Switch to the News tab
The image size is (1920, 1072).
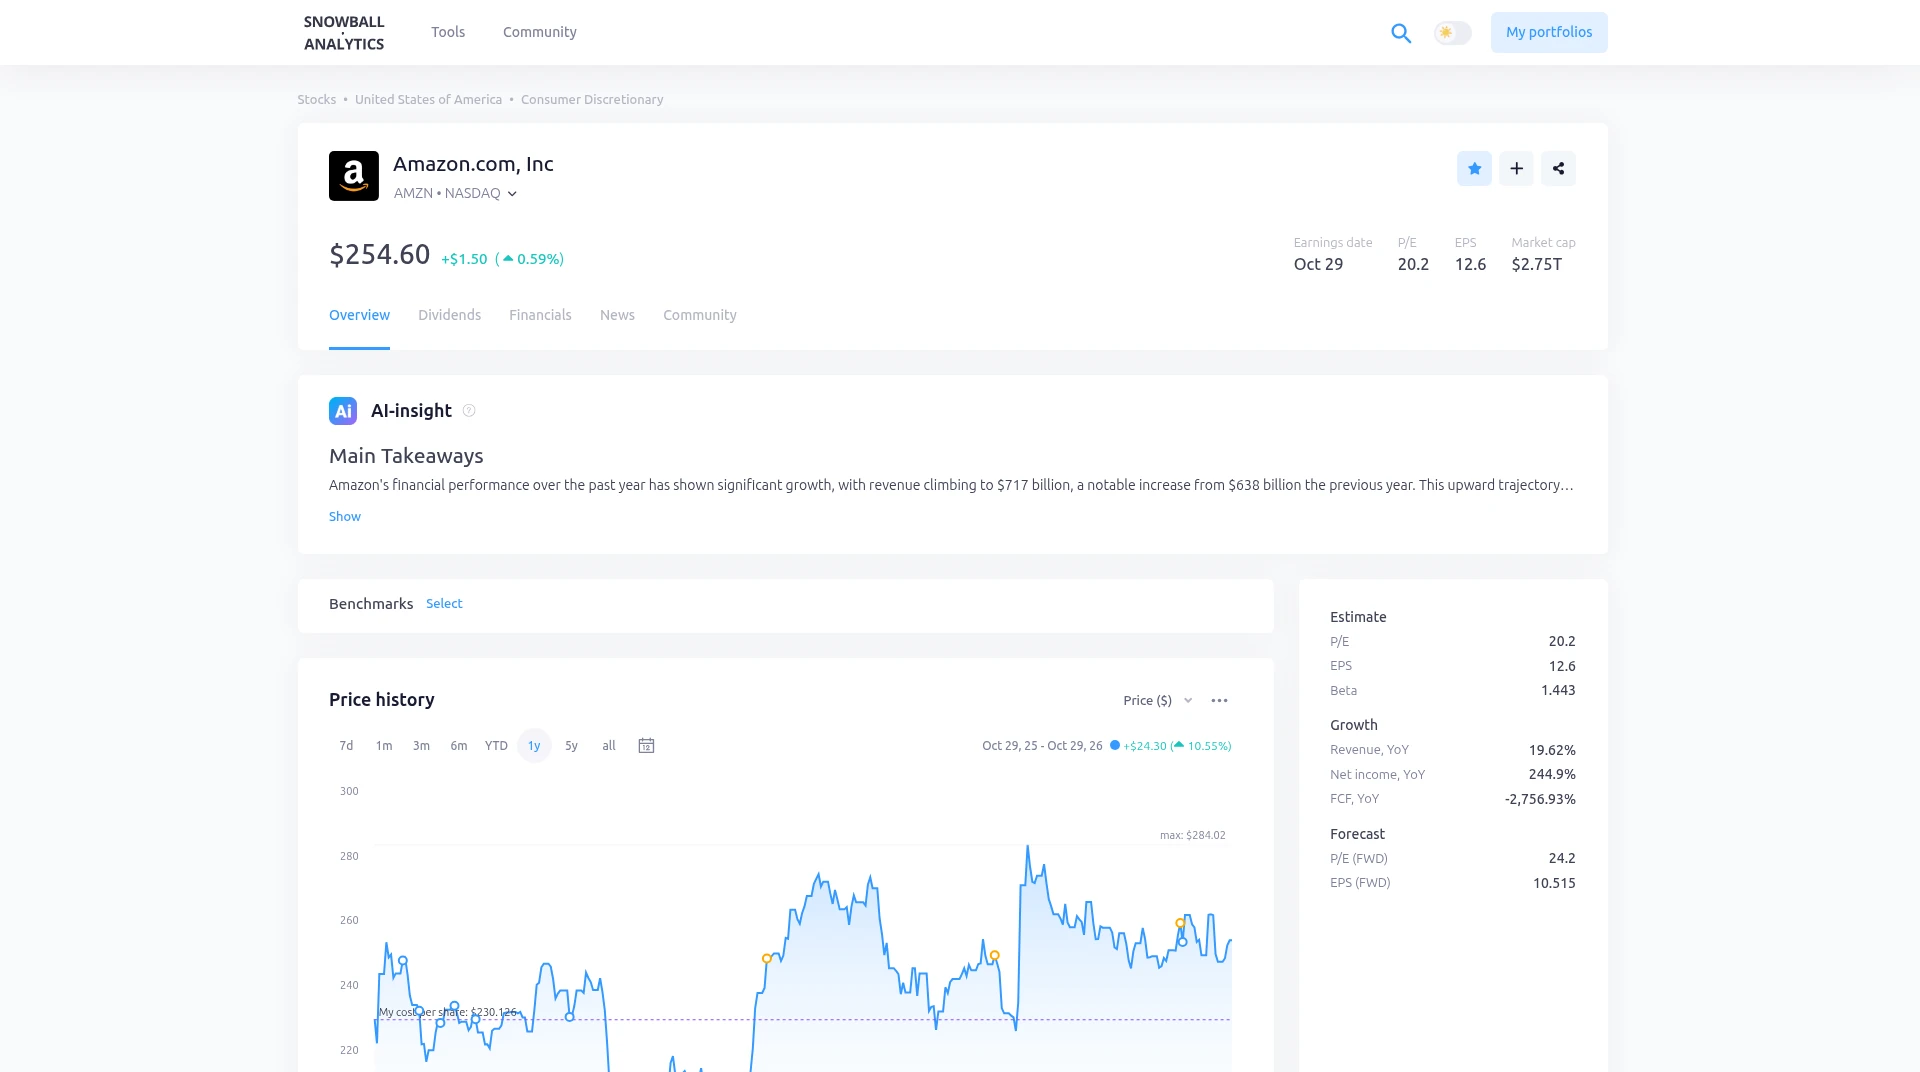coord(617,315)
